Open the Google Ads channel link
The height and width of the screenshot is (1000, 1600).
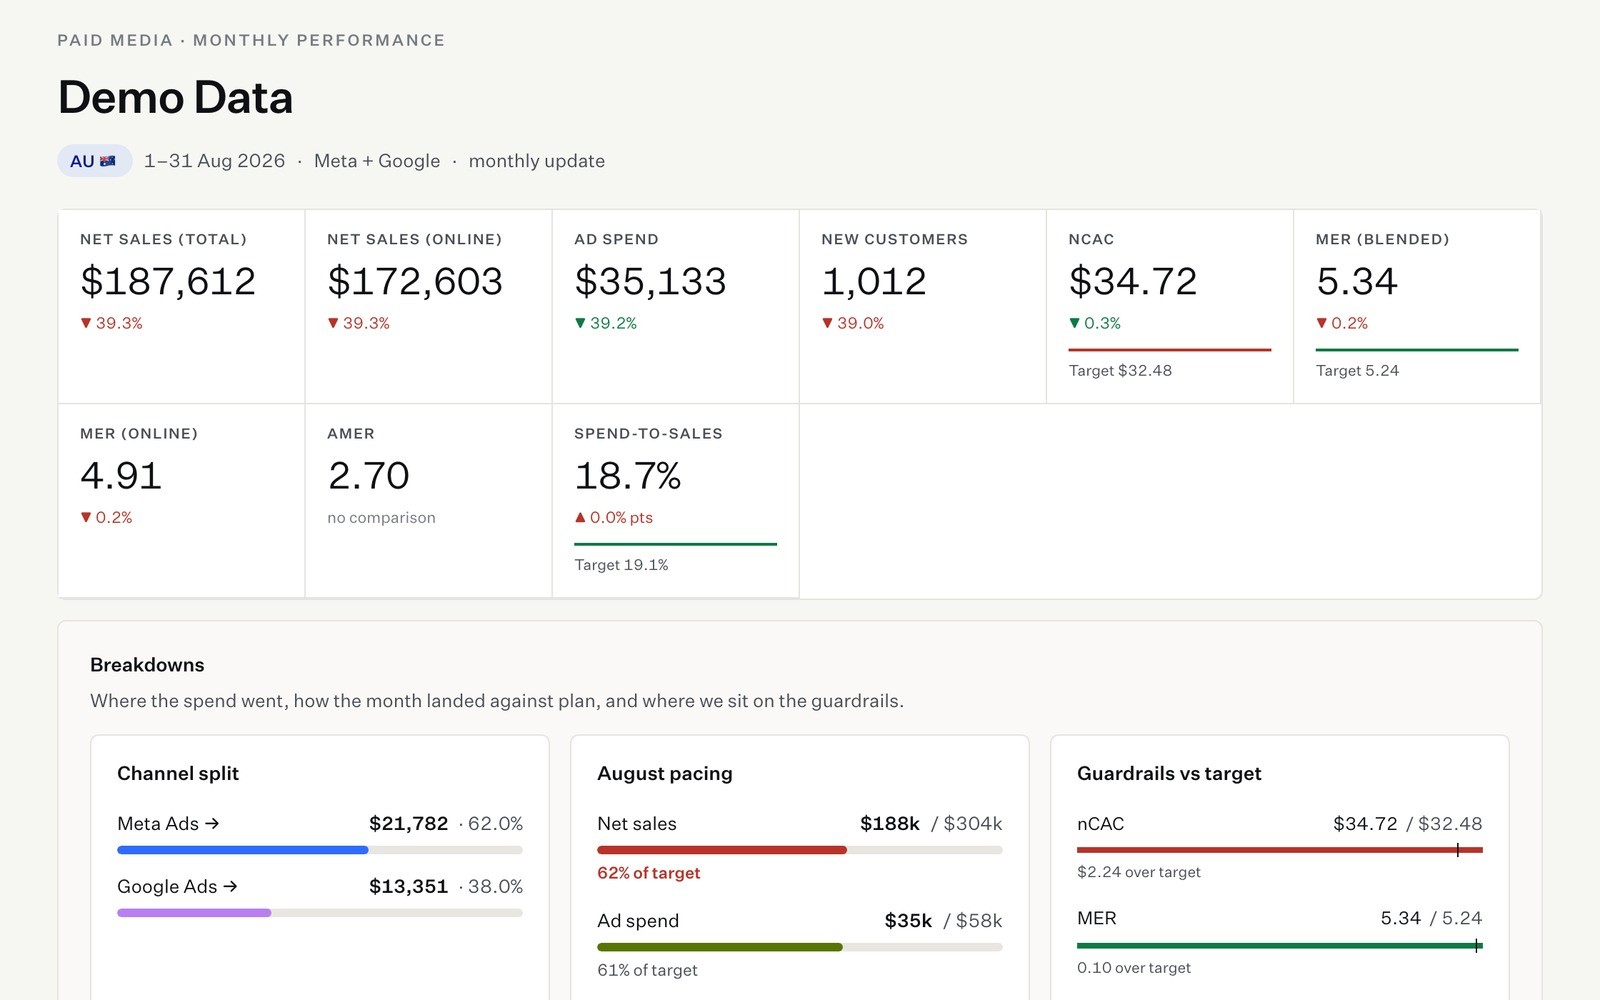(x=177, y=887)
